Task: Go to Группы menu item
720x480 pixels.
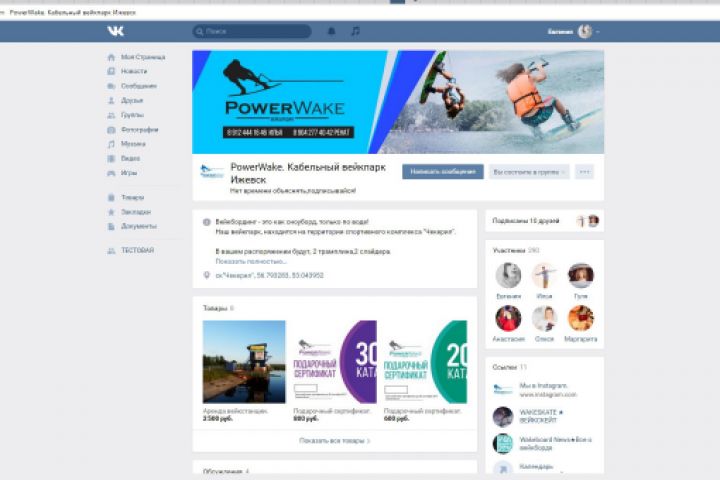Action: 132,115
